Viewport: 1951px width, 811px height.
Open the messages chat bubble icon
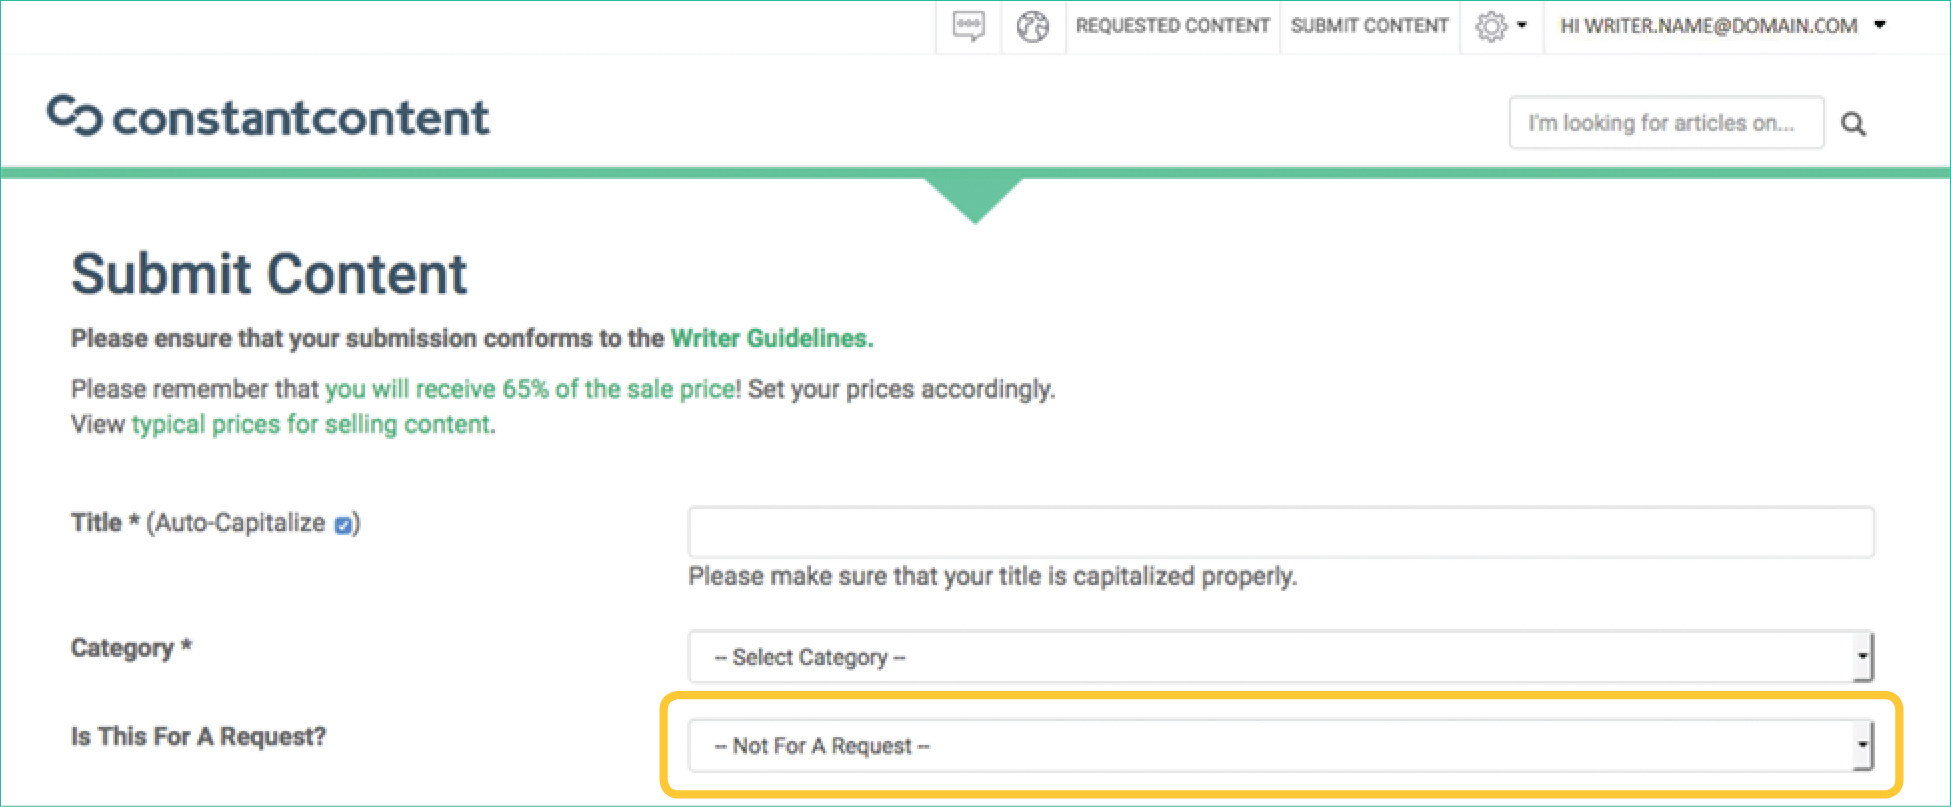tap(968, 26)
